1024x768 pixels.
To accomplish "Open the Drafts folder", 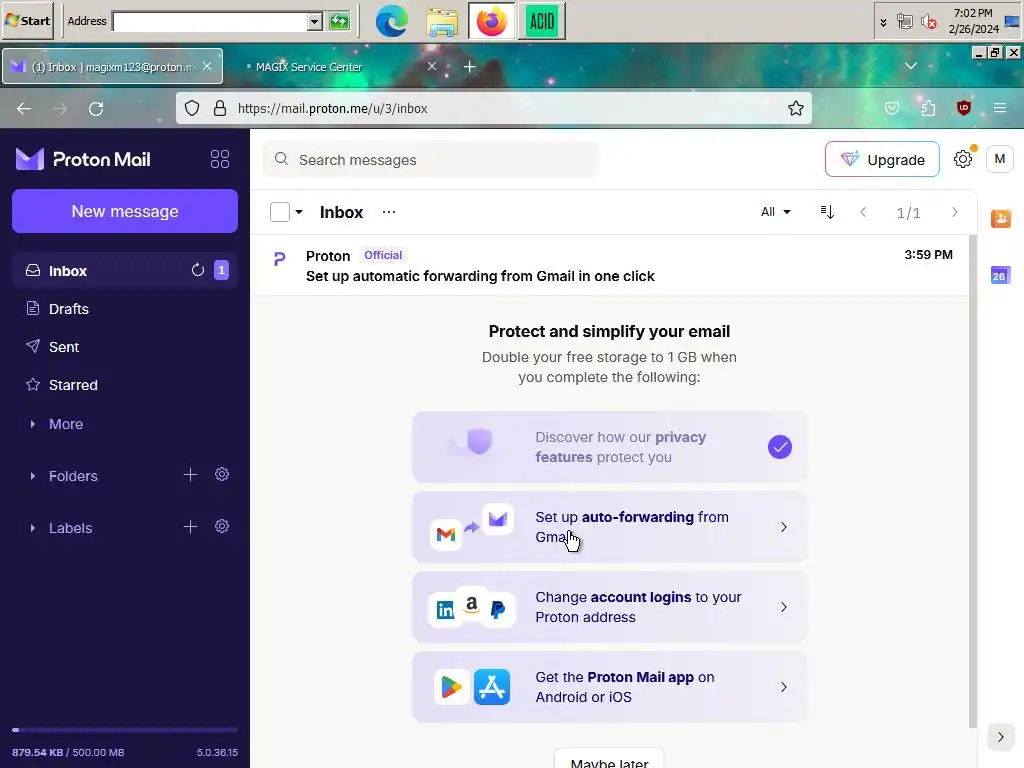I will coord(124,308).
